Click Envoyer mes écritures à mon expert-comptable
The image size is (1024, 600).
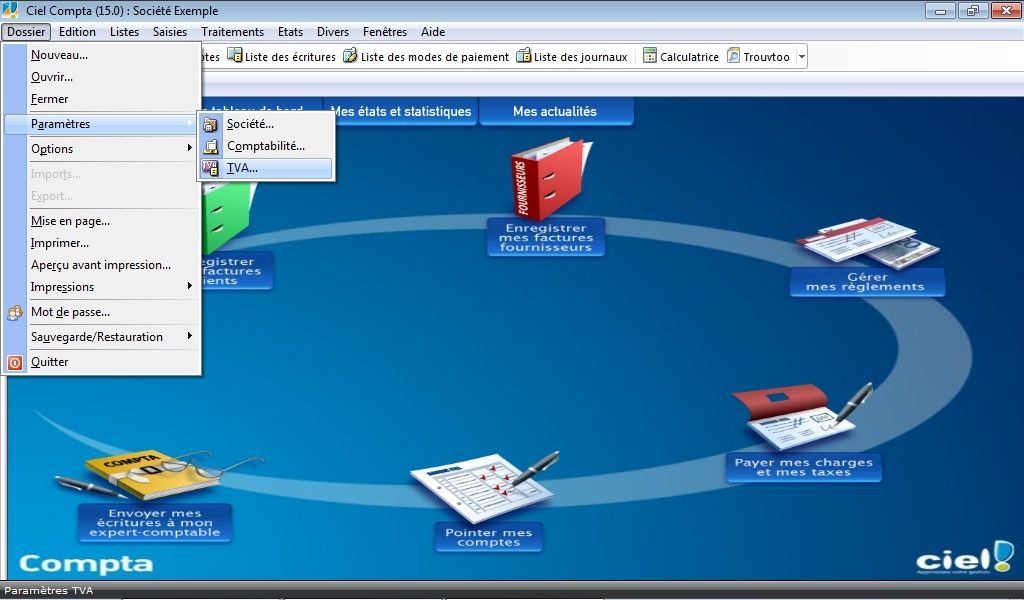coord(155,523)
